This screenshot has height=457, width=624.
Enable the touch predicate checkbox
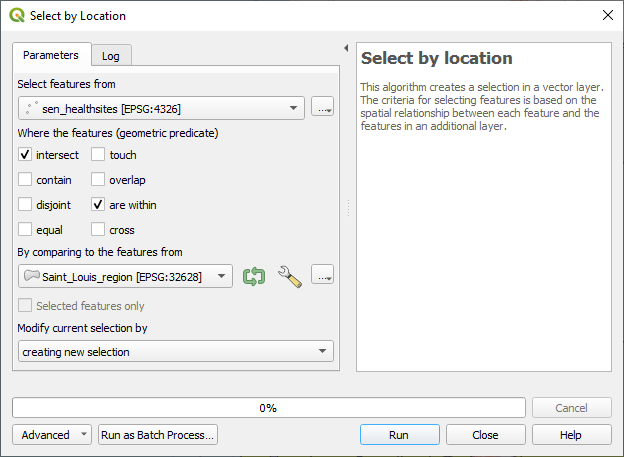point(98,155)
